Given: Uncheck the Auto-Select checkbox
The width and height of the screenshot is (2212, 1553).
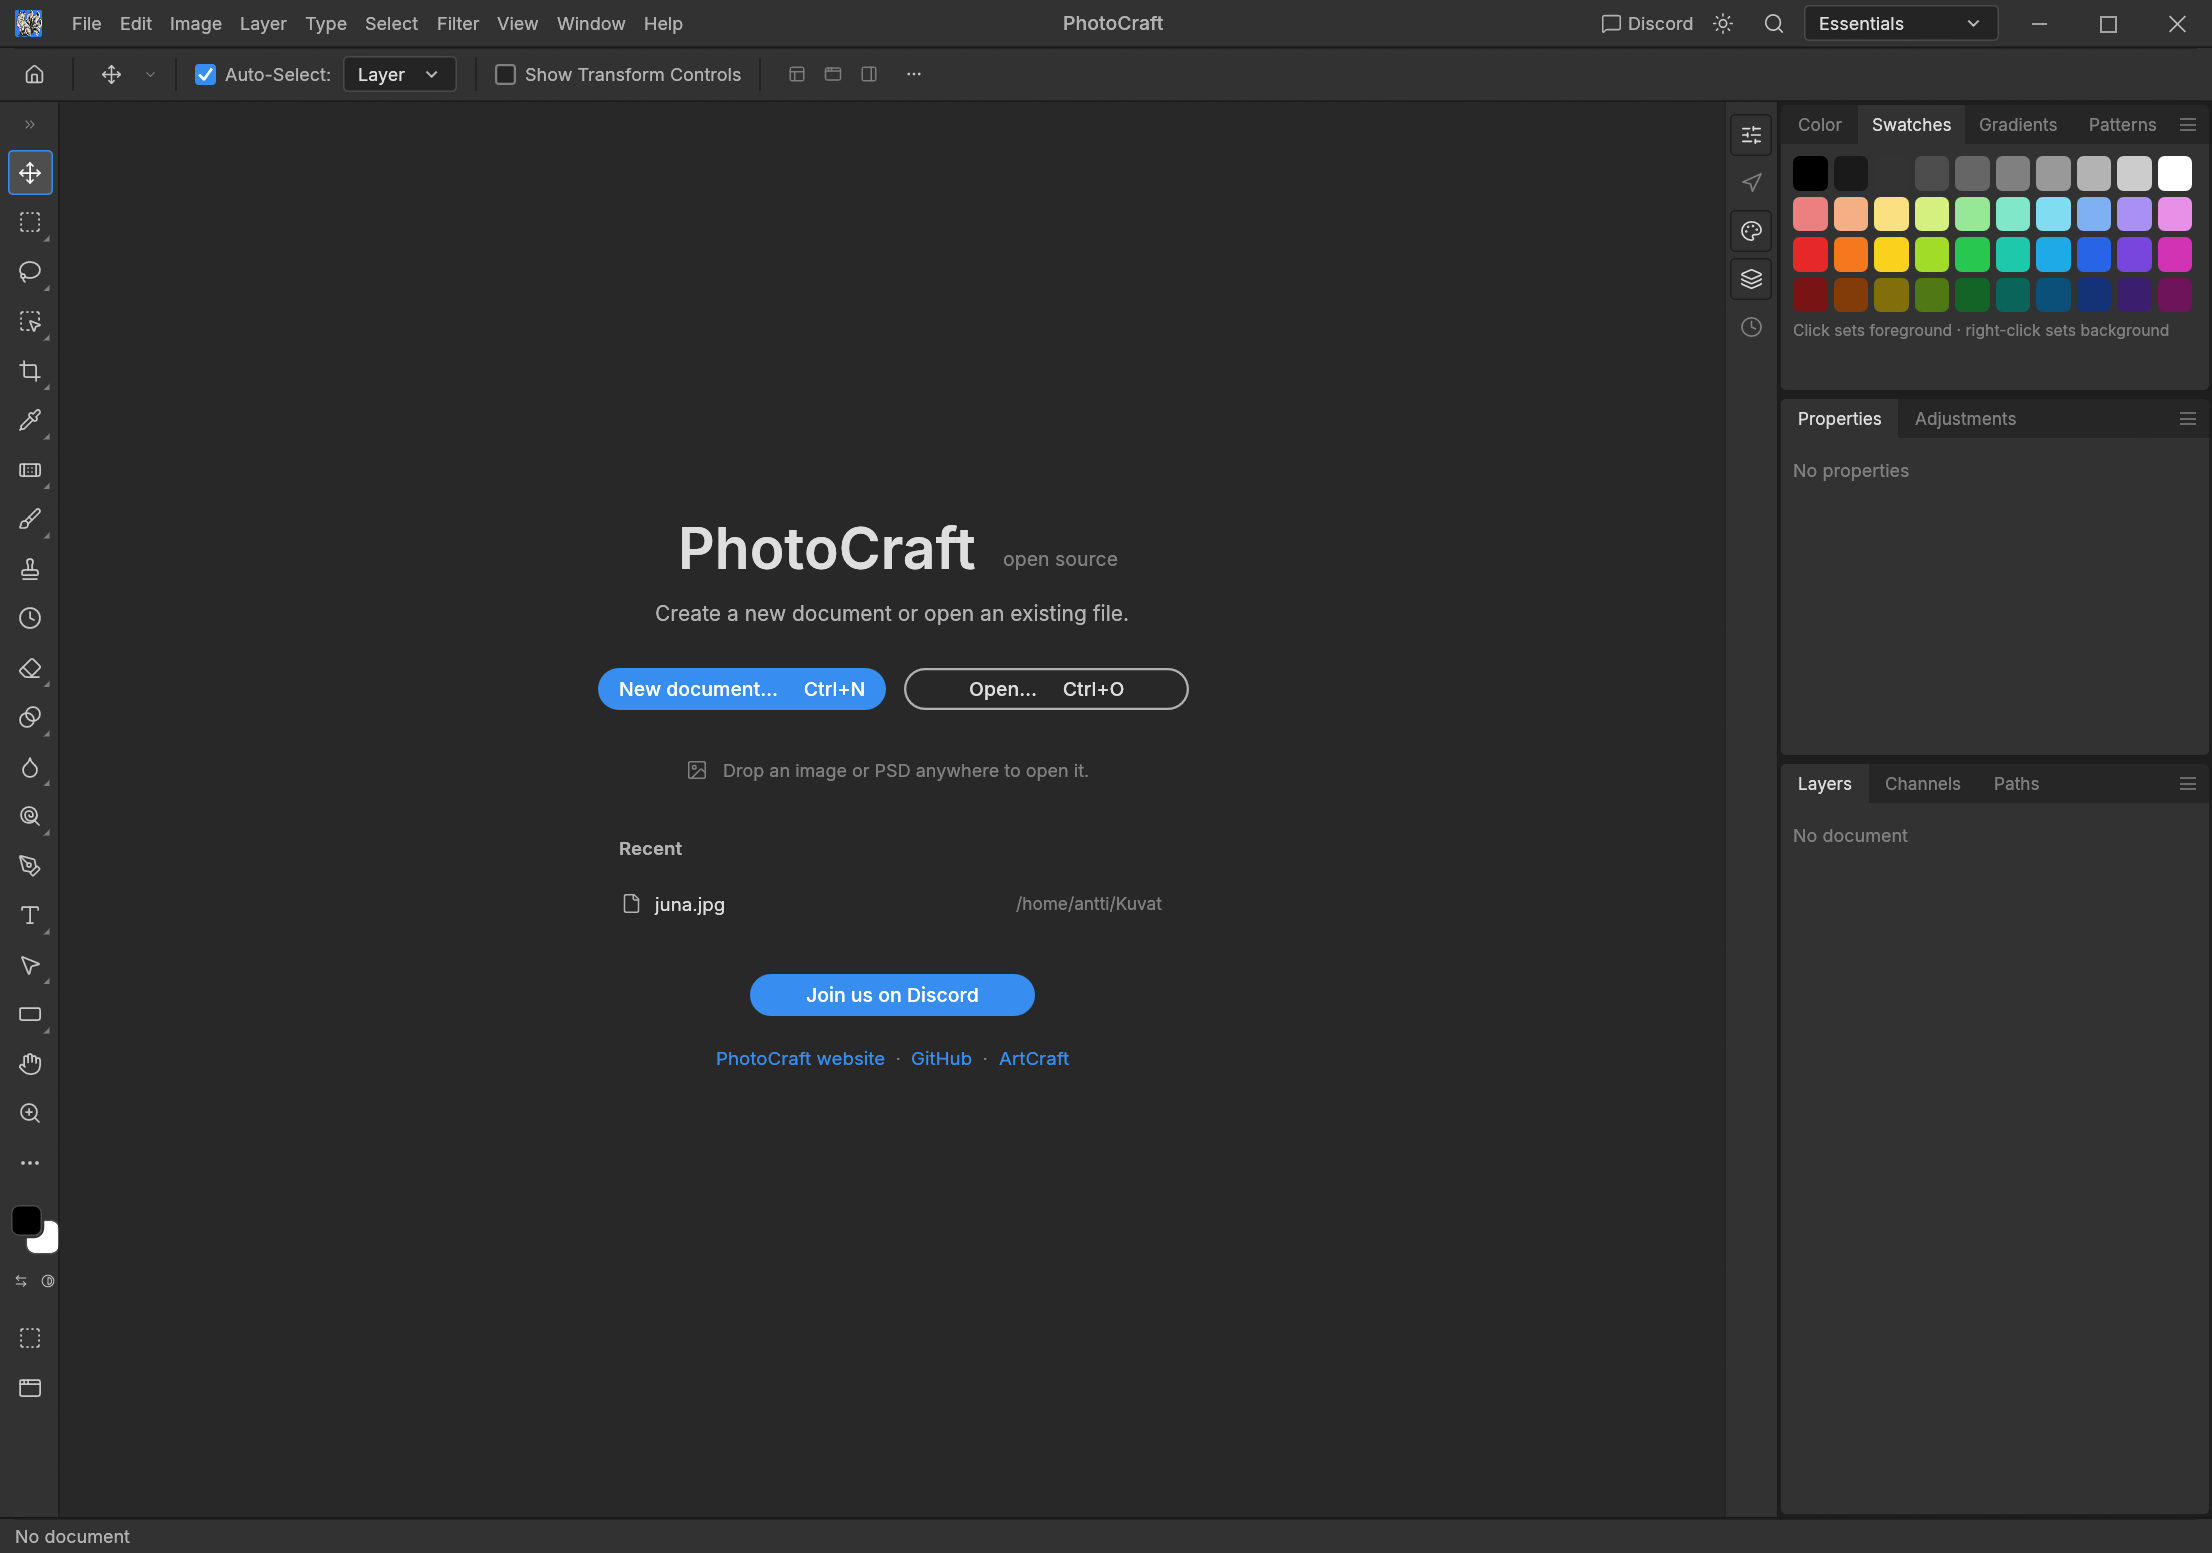Looking at the screenshot, I should tap(205, 74).
